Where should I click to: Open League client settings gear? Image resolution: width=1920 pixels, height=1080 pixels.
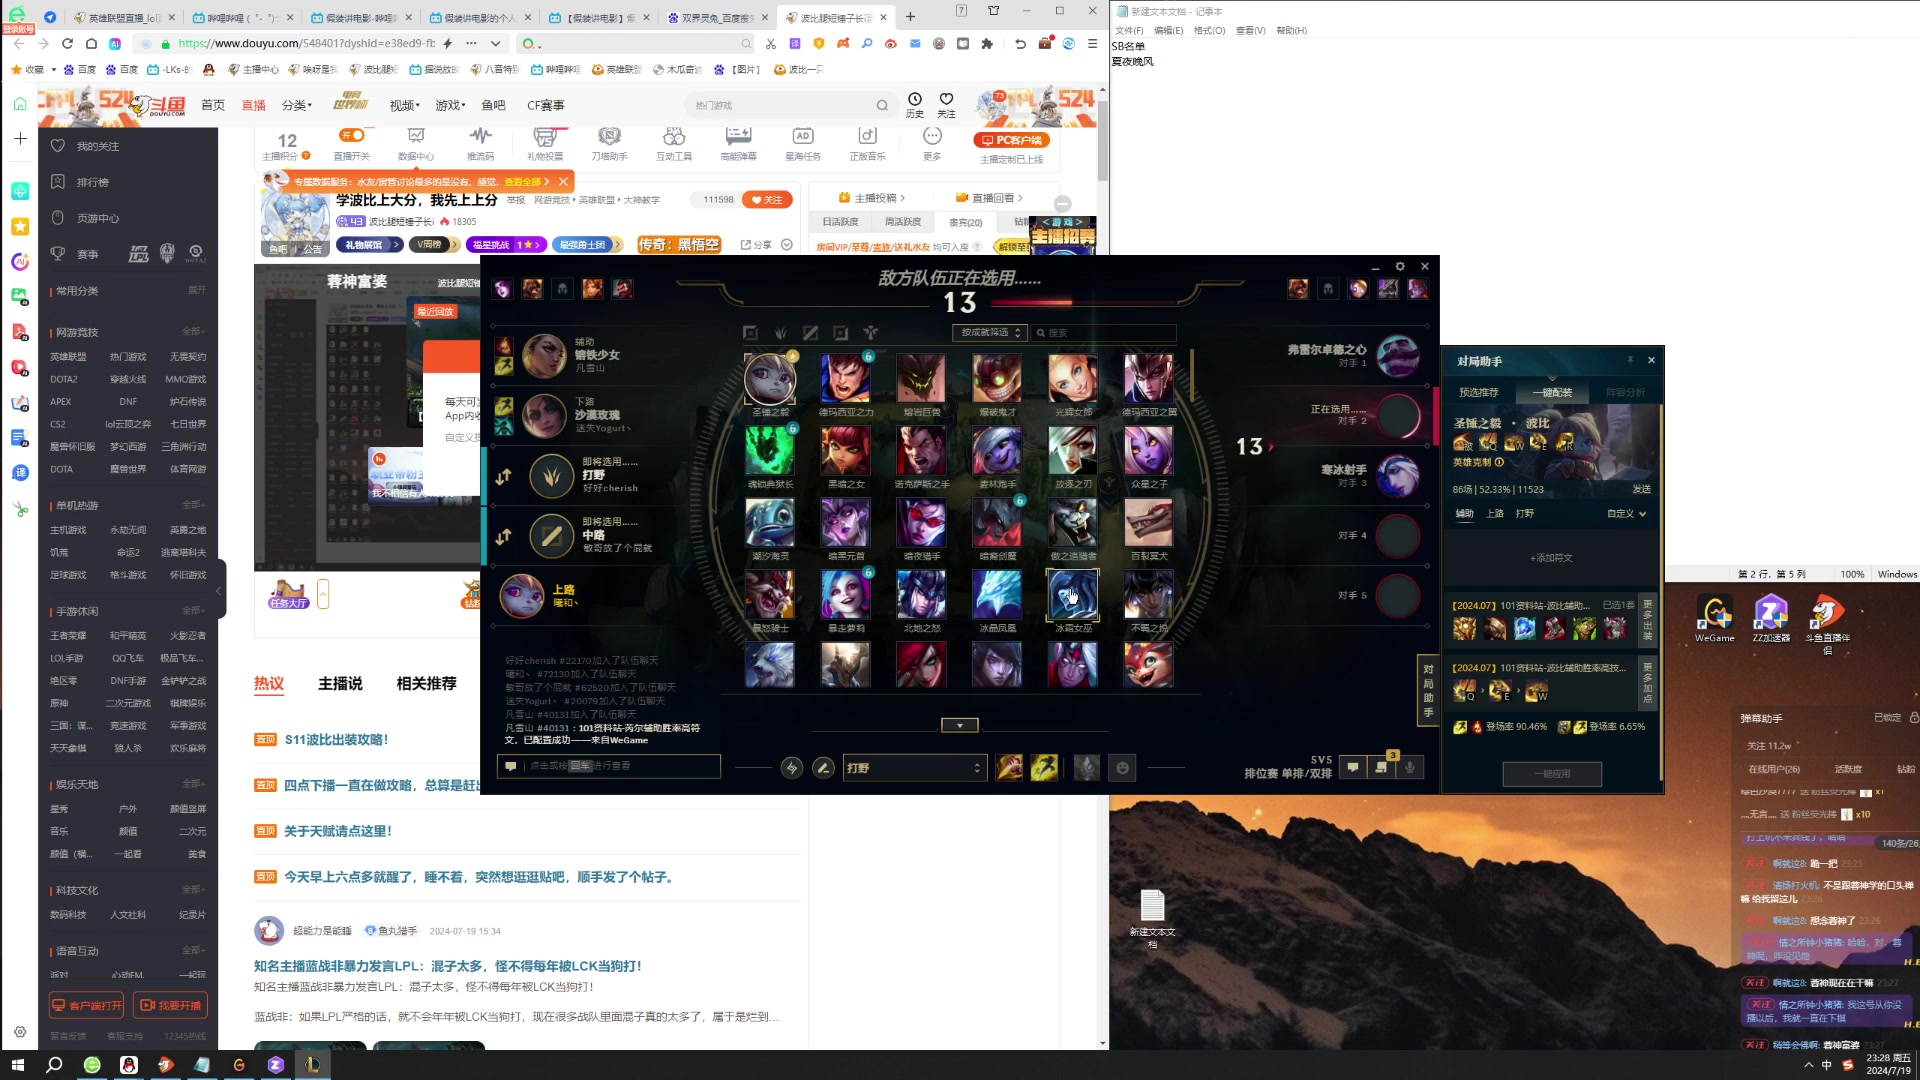1400,266
